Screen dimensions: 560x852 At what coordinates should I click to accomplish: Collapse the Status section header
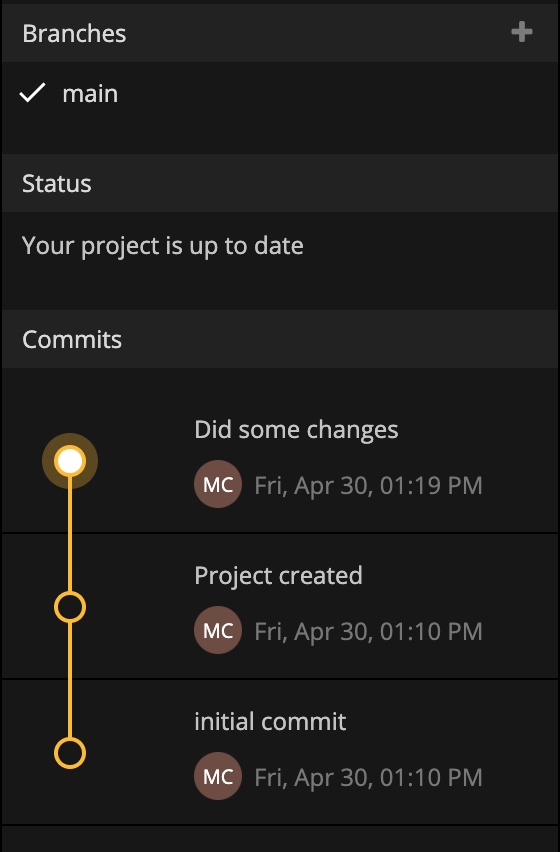[x=280, y=183]
